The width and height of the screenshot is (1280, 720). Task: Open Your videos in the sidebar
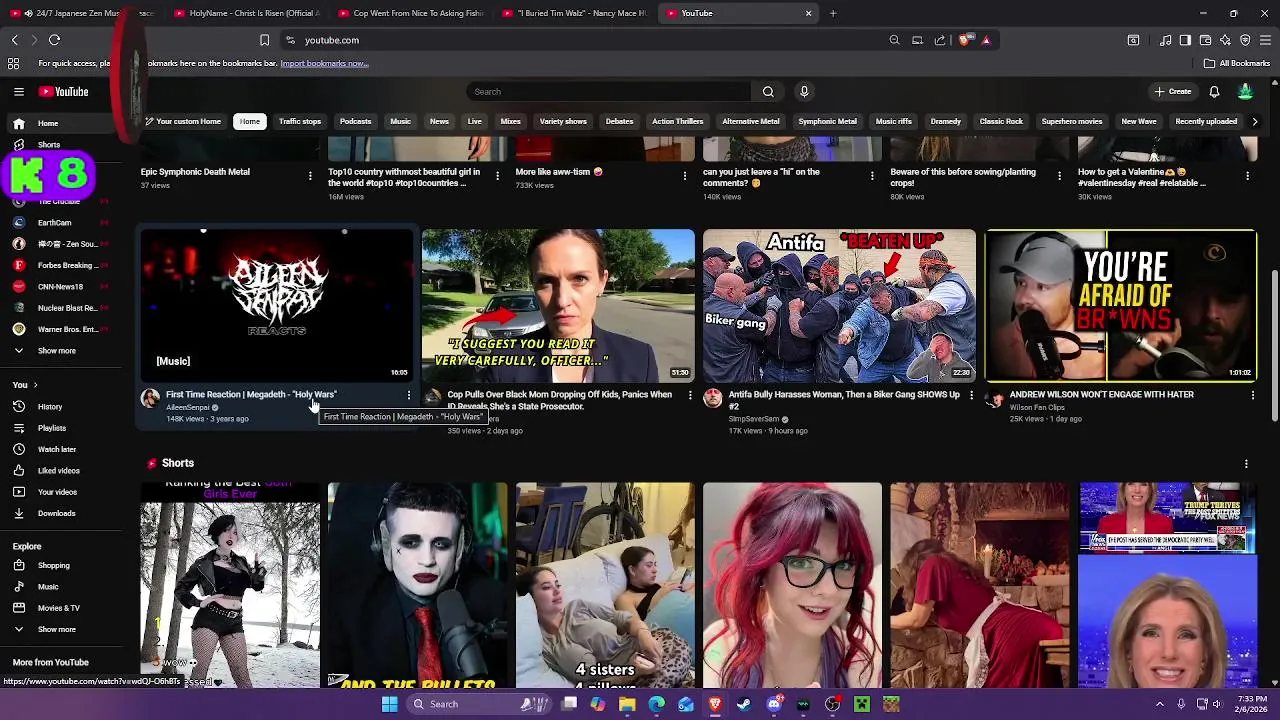pos(66,492)
